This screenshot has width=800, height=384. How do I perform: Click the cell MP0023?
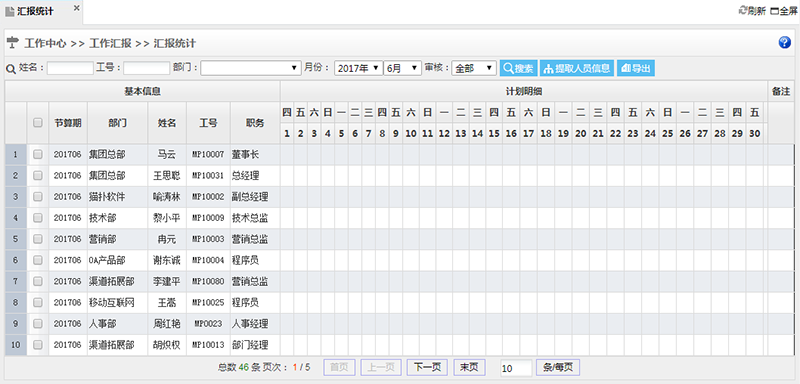pos(208,323)
